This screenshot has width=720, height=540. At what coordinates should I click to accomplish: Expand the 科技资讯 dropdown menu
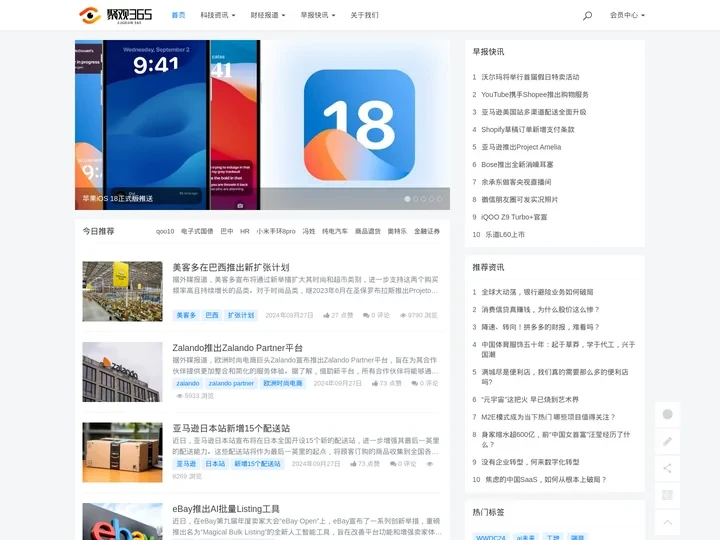click(x=218, y=15)
